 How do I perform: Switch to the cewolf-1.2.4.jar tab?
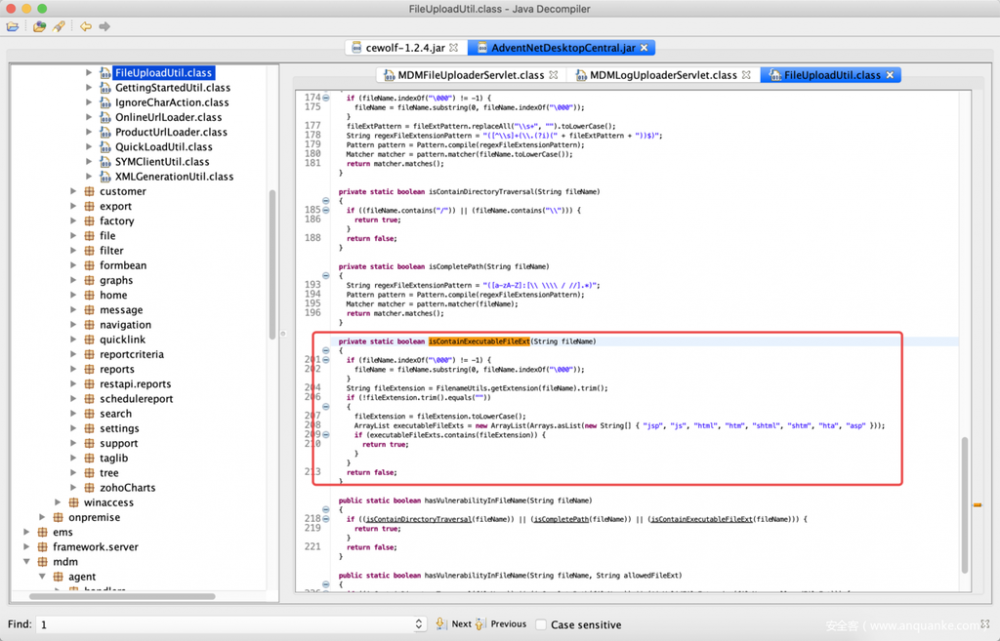coord(398,46)
